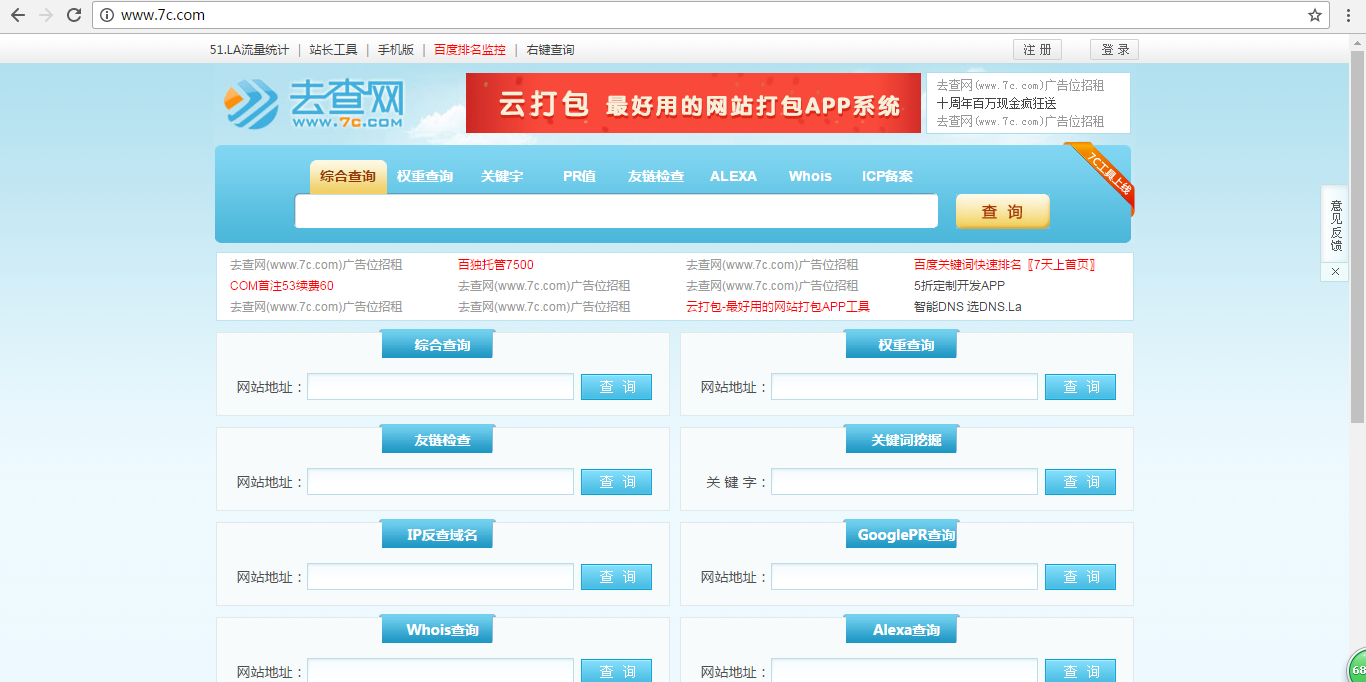Screen dimensions: 1366x682
Task: Click 查询 button in 友链检查 panel
Action: tap(616, 482)
